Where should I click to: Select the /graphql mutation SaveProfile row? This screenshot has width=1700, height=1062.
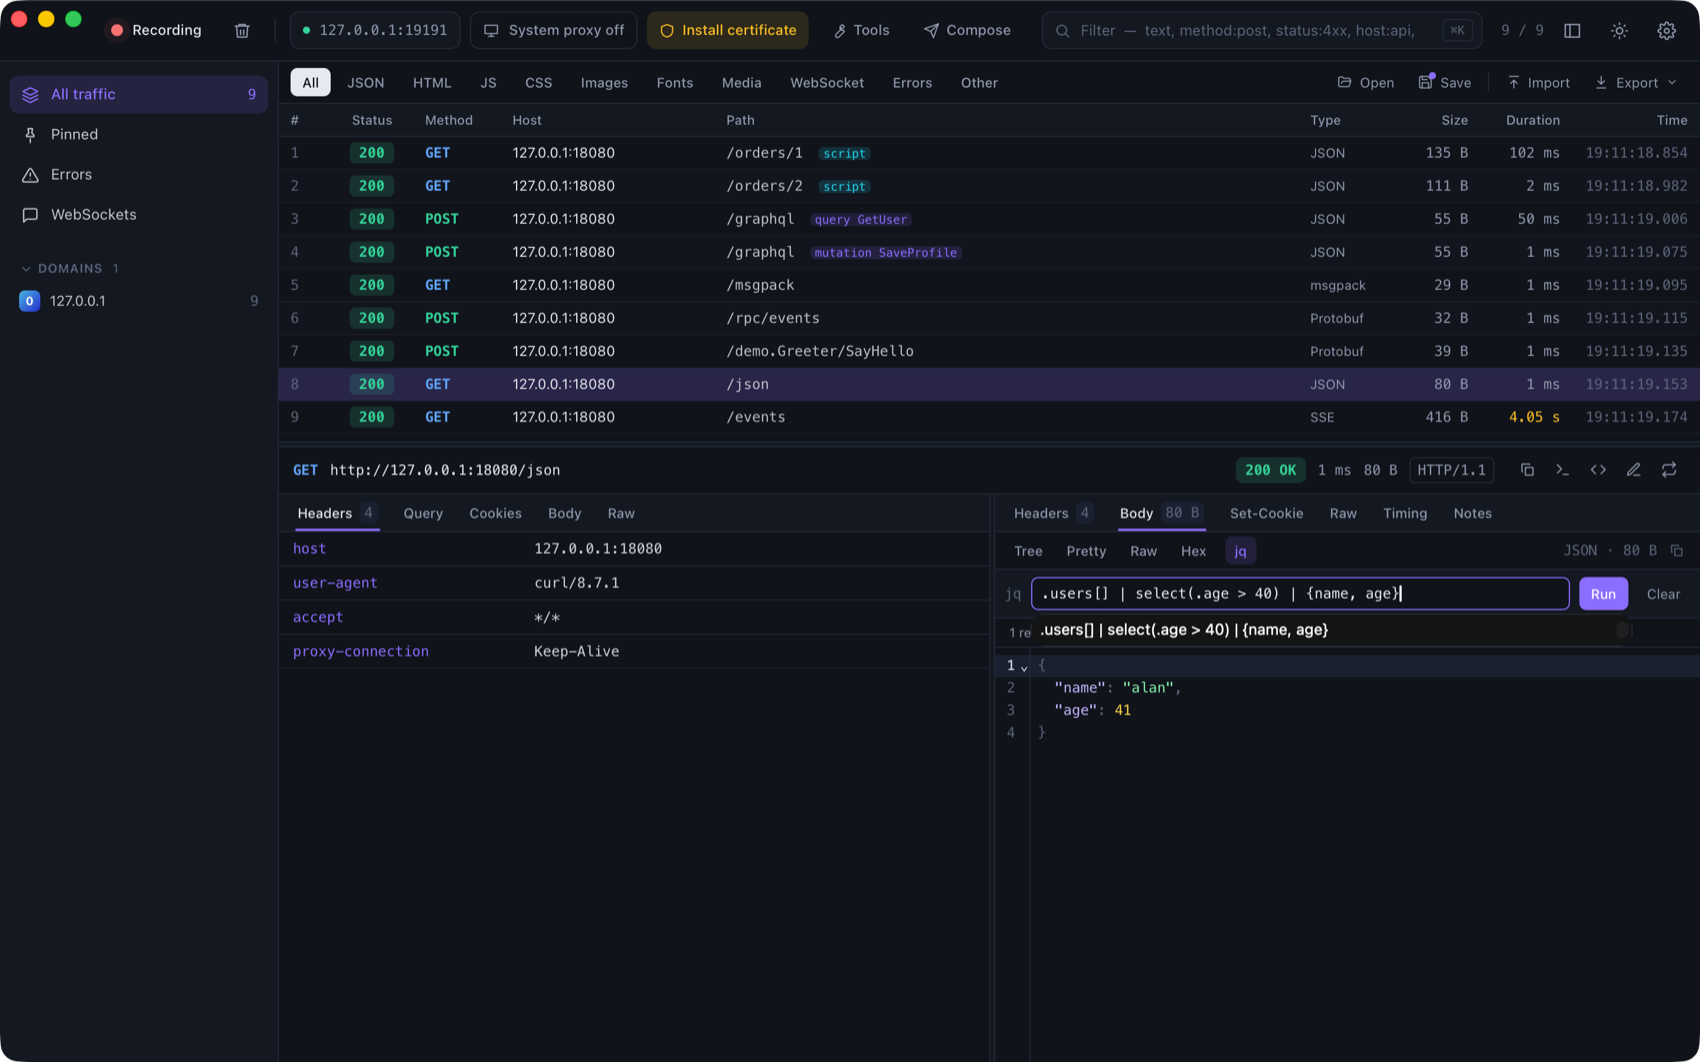click(989, 252)
